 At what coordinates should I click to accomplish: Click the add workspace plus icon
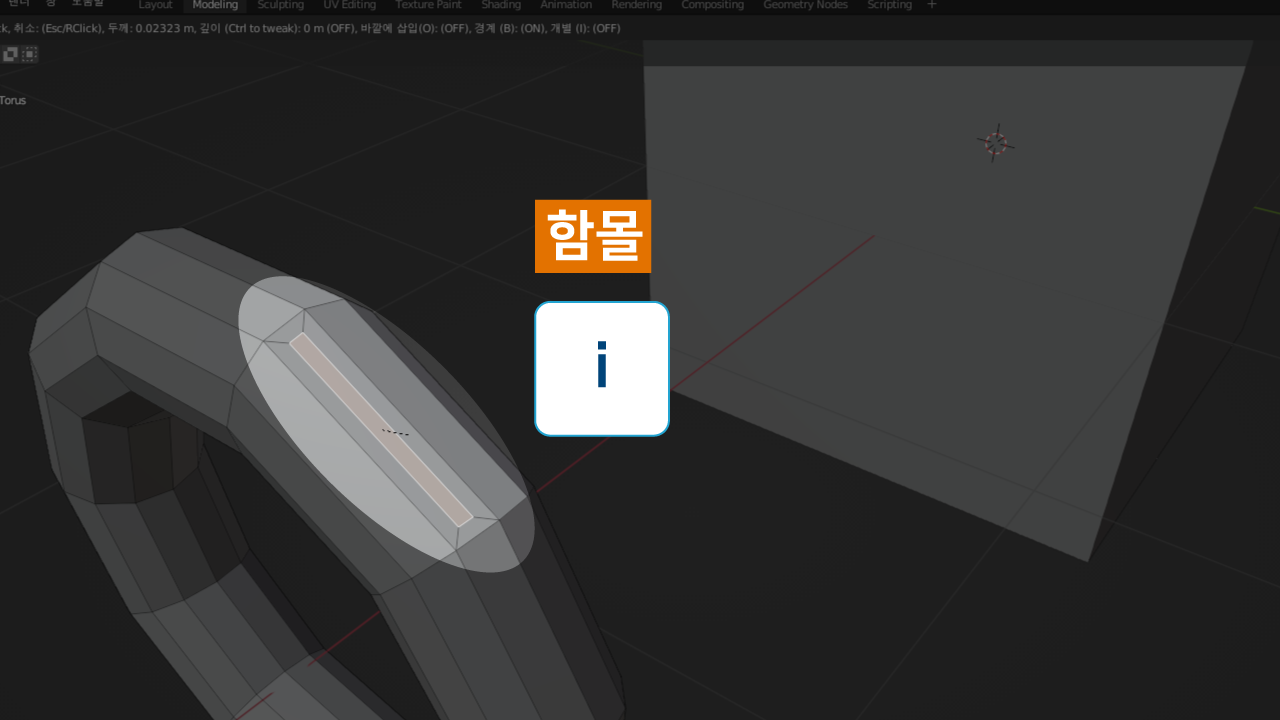(932, 5)
